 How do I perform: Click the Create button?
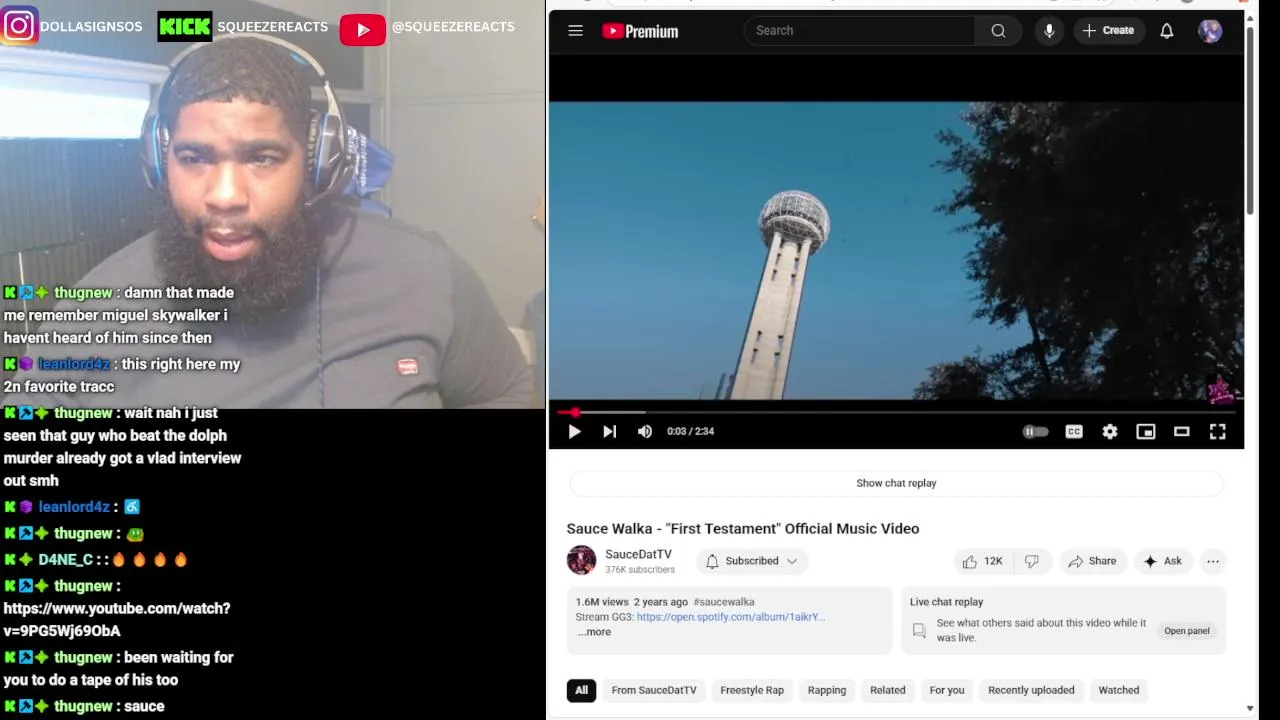click(x=1108, y=31)
